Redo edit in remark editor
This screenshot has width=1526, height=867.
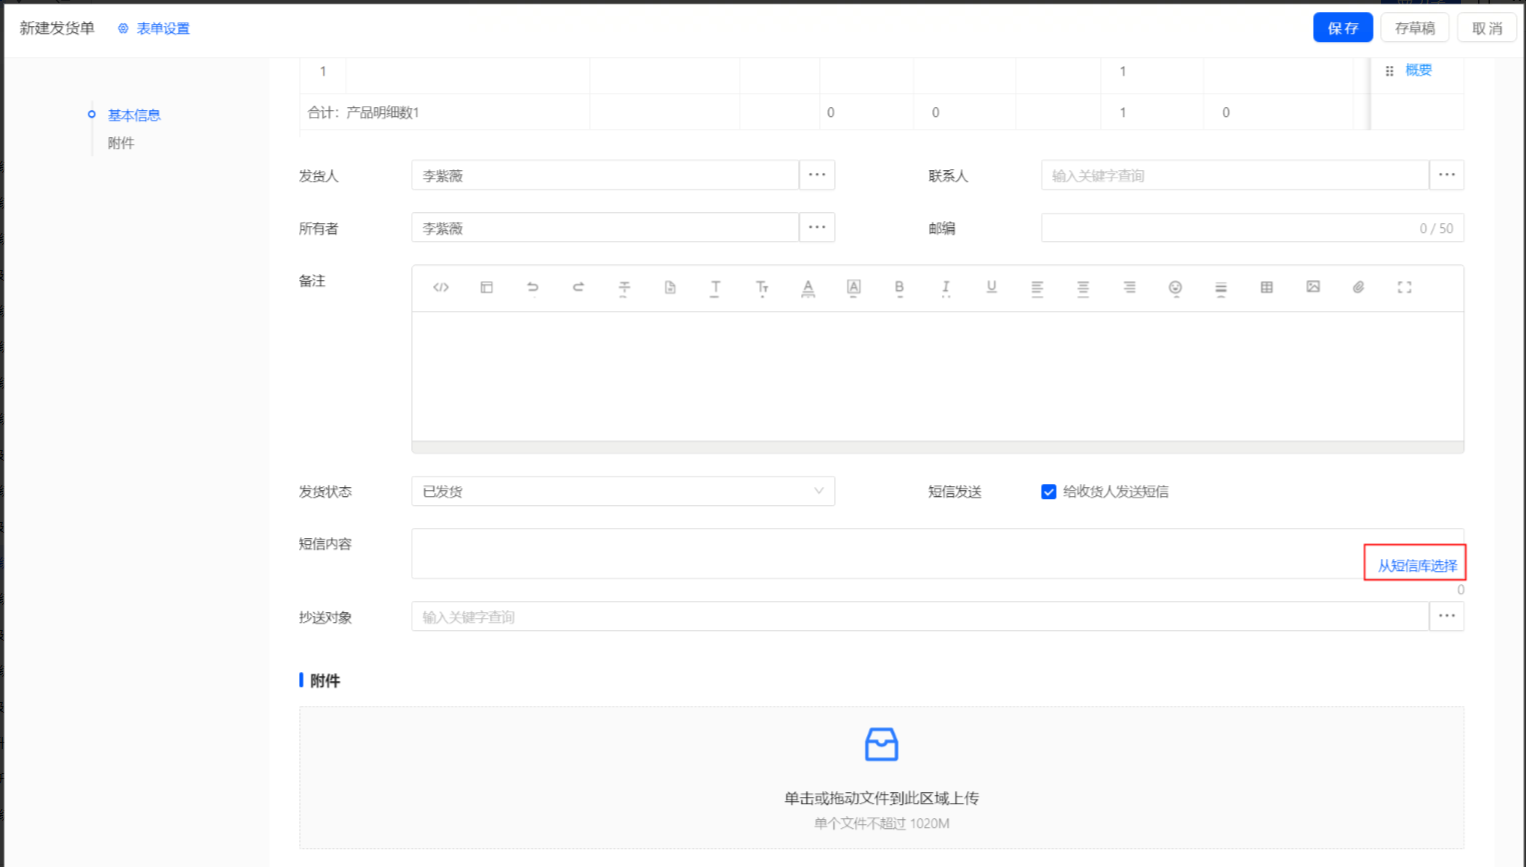578,287
